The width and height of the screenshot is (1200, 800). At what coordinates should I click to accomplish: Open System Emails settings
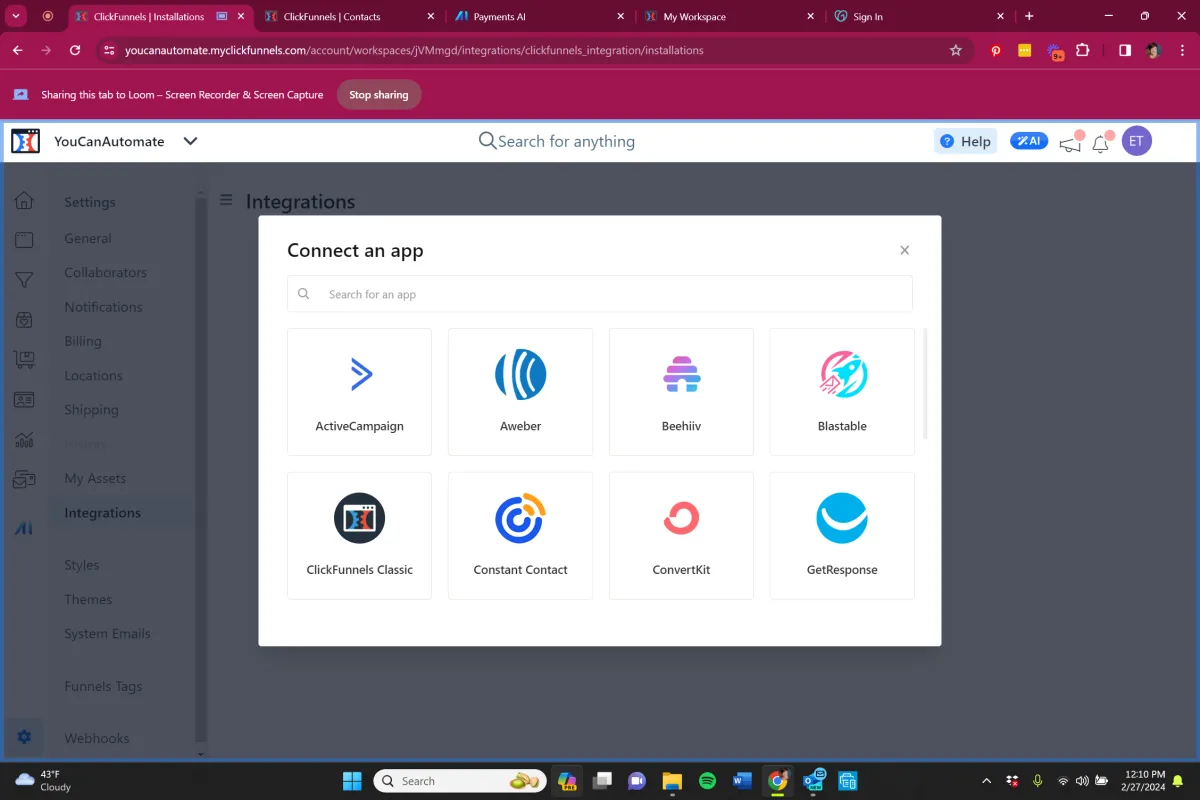pos(107,633)
